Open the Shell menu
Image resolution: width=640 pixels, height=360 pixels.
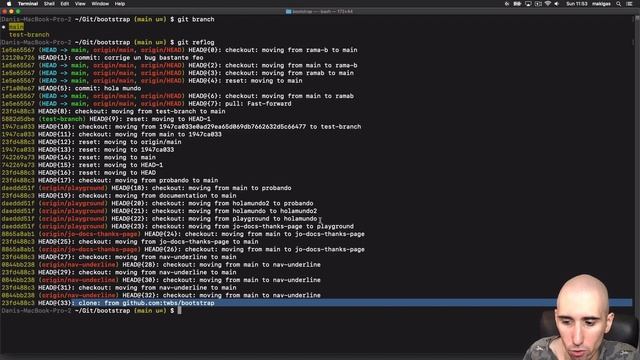coord(49,4)
